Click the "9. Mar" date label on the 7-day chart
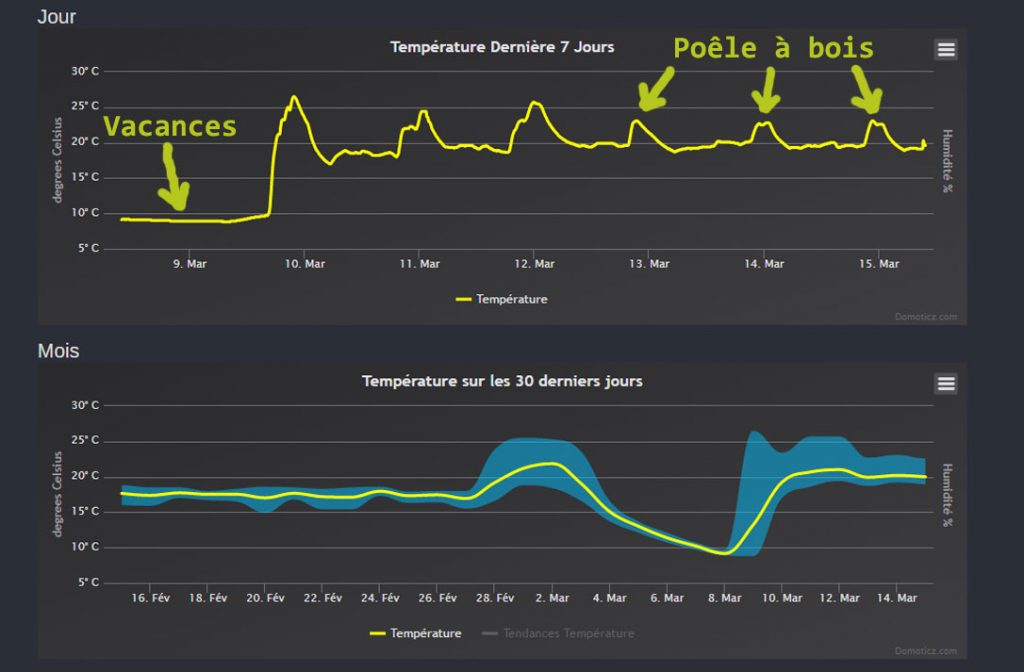This screenshot has width=1024, height=672. coord(189,264)
